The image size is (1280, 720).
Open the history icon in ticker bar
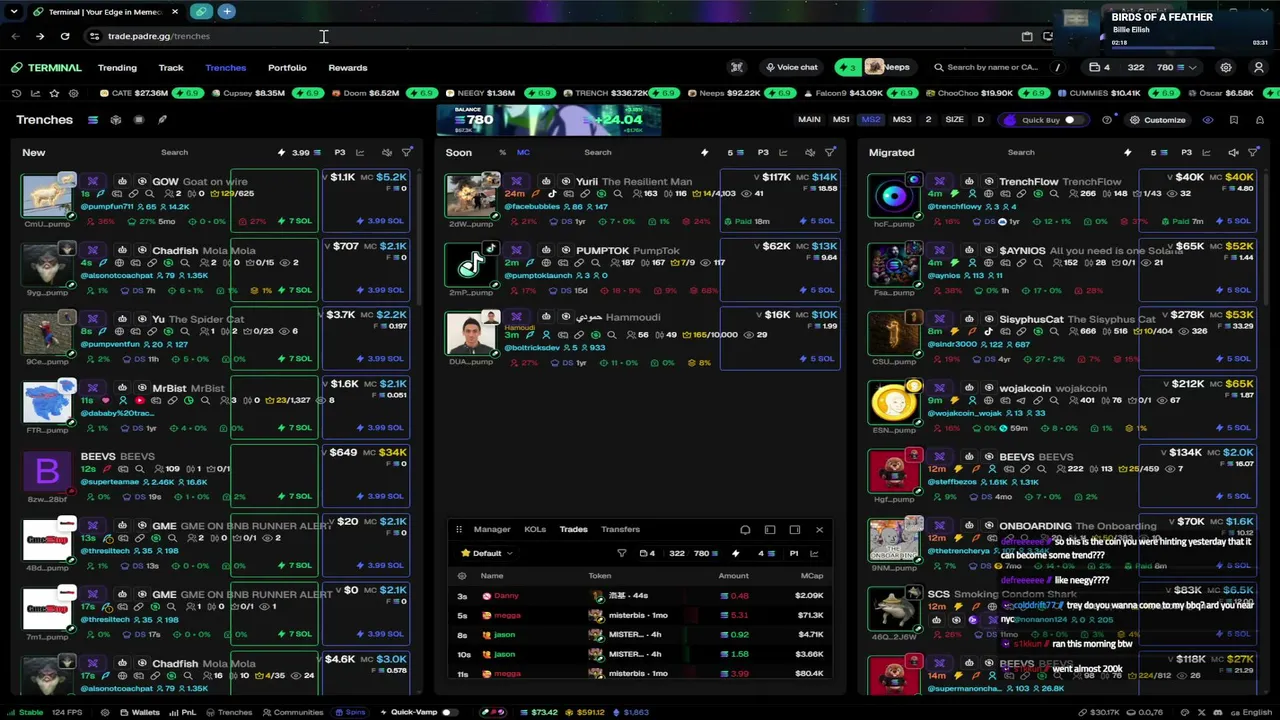16,93
